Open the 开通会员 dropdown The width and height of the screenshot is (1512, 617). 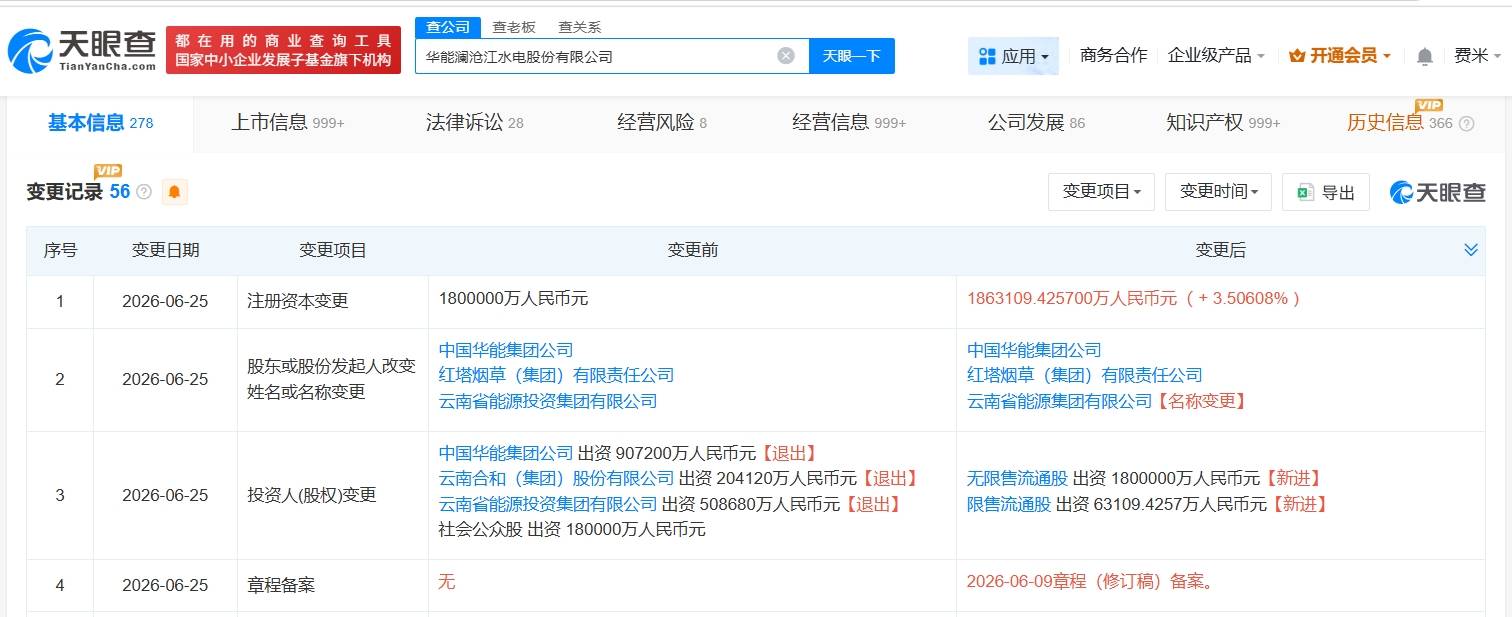coord(1340,56)
